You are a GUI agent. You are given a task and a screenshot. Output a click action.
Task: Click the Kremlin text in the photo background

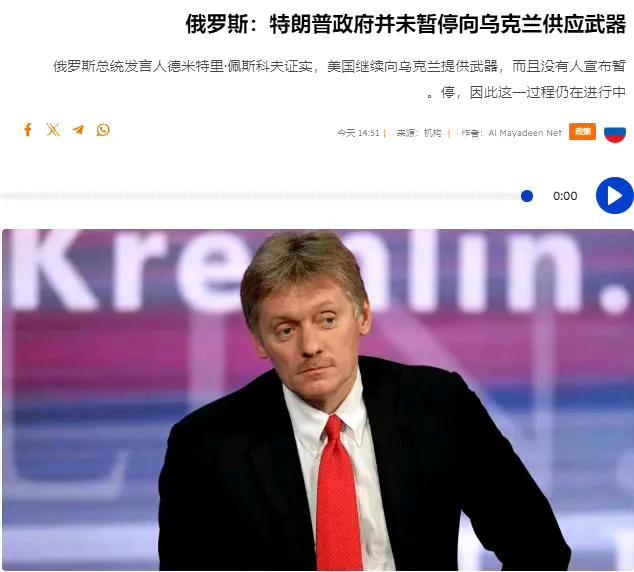click(x=318, y=271)
